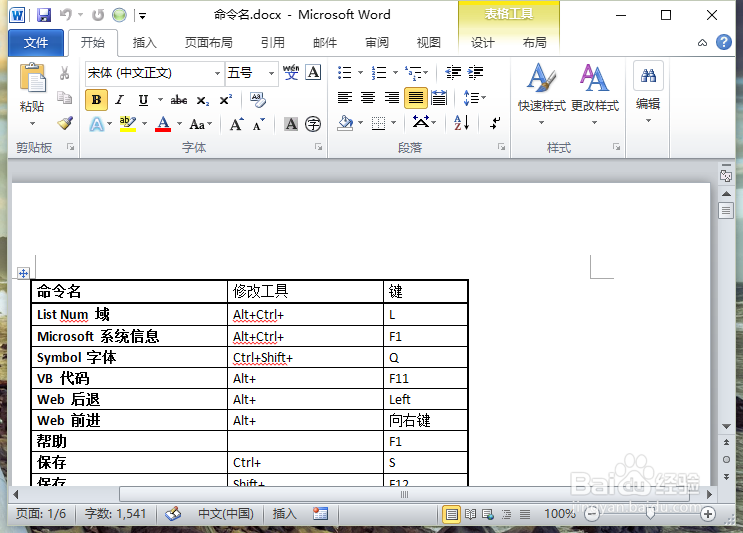Open font color dropdown arrow
The width and height of the screenshot is (743, 533).
click(180, 124)
